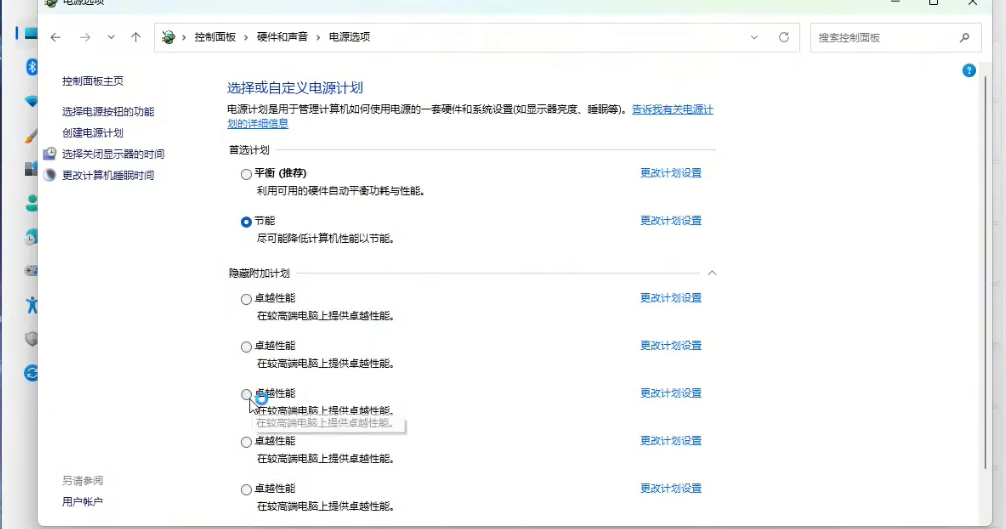Navigate to 控制面板 in the breadcrumb
Image resolution: width=1006 pixels, height=529 pixels.
[x=215, y=37]
